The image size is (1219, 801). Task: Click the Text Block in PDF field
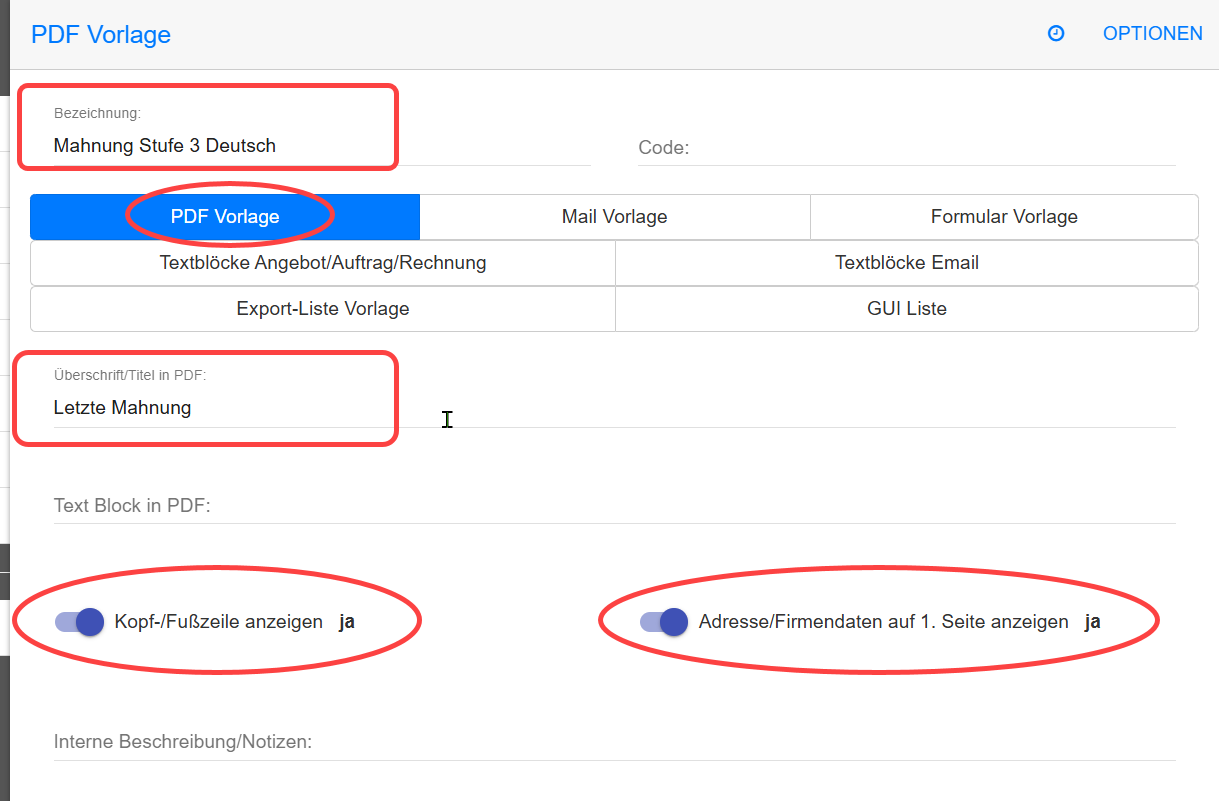(x=614, y=506)
